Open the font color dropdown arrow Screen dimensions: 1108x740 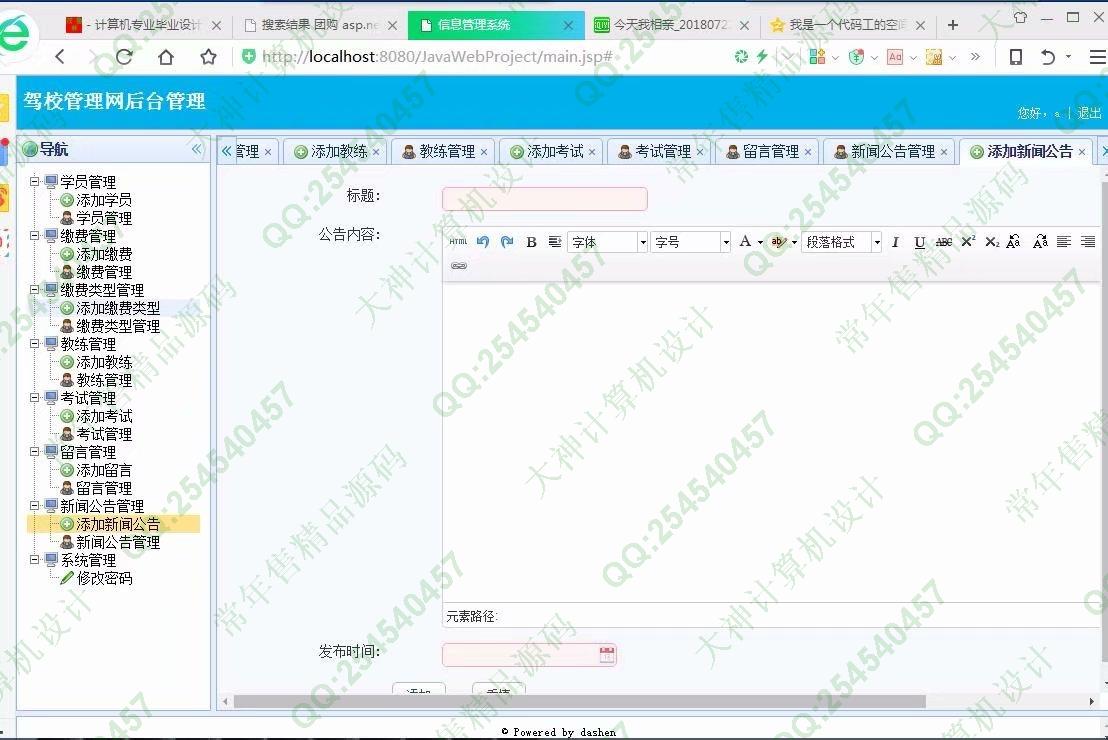pos(760,242)
